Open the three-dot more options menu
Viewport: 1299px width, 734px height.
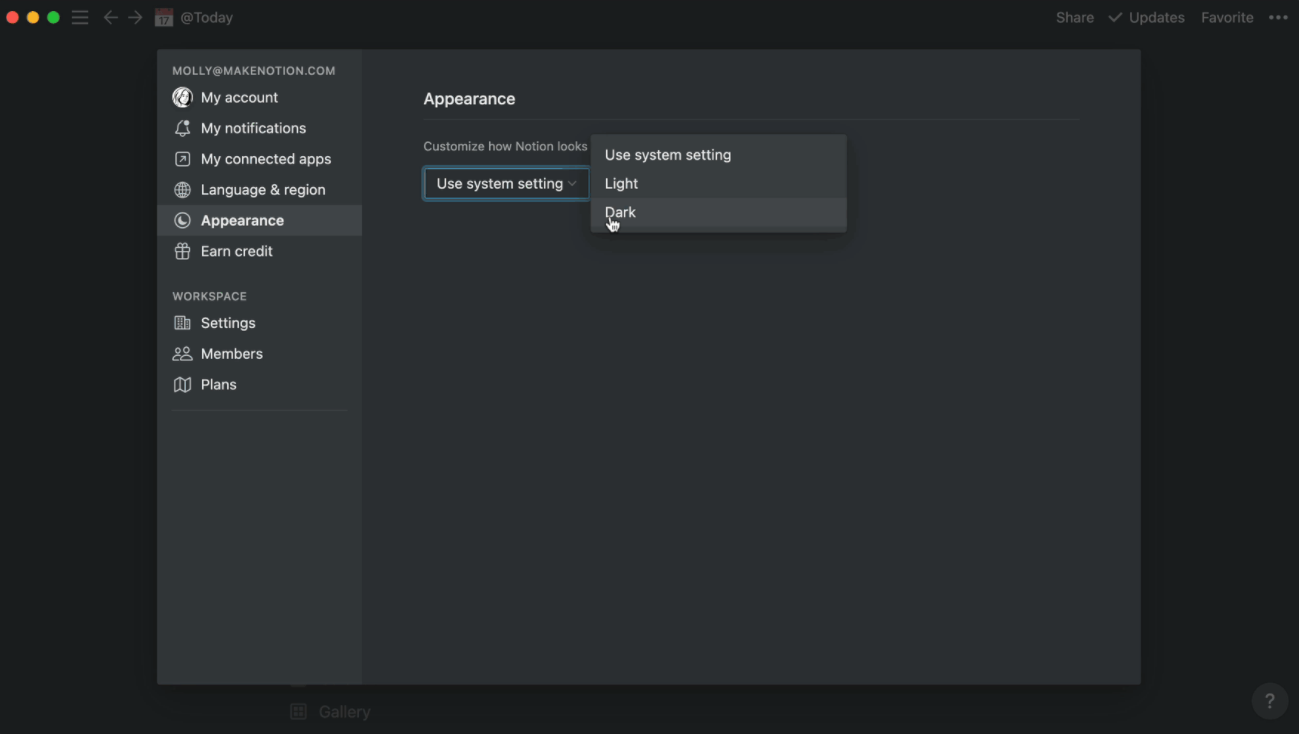(1278, 18)
